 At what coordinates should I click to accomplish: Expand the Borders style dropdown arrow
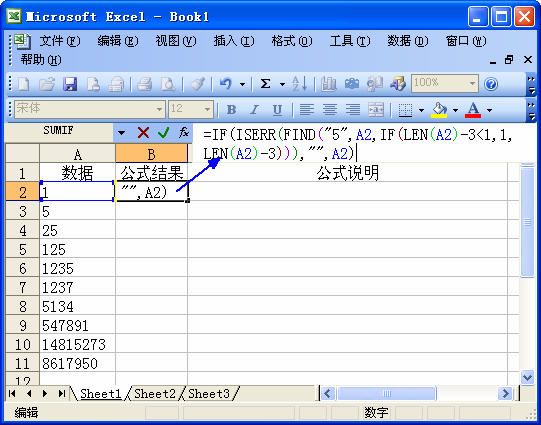(421, 110)
